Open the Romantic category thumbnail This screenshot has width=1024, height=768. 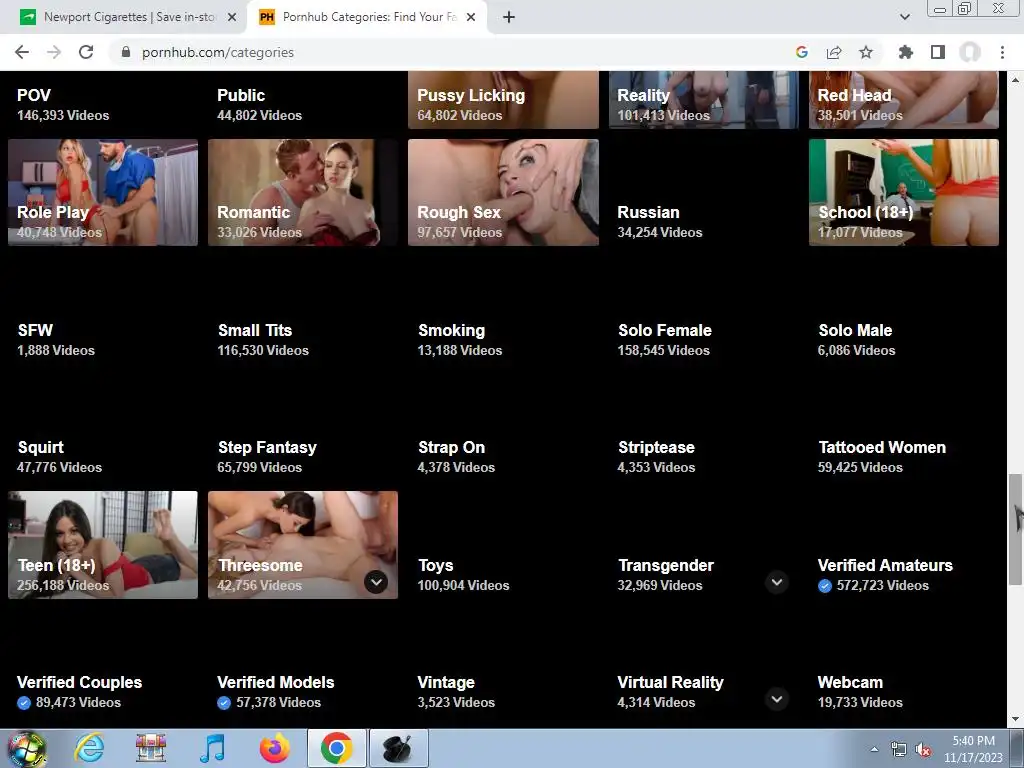303,193
